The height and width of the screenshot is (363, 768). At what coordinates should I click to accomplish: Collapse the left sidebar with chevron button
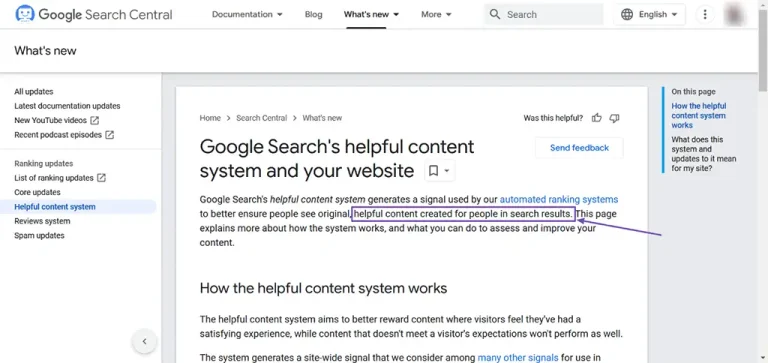(x=144, y=341)
